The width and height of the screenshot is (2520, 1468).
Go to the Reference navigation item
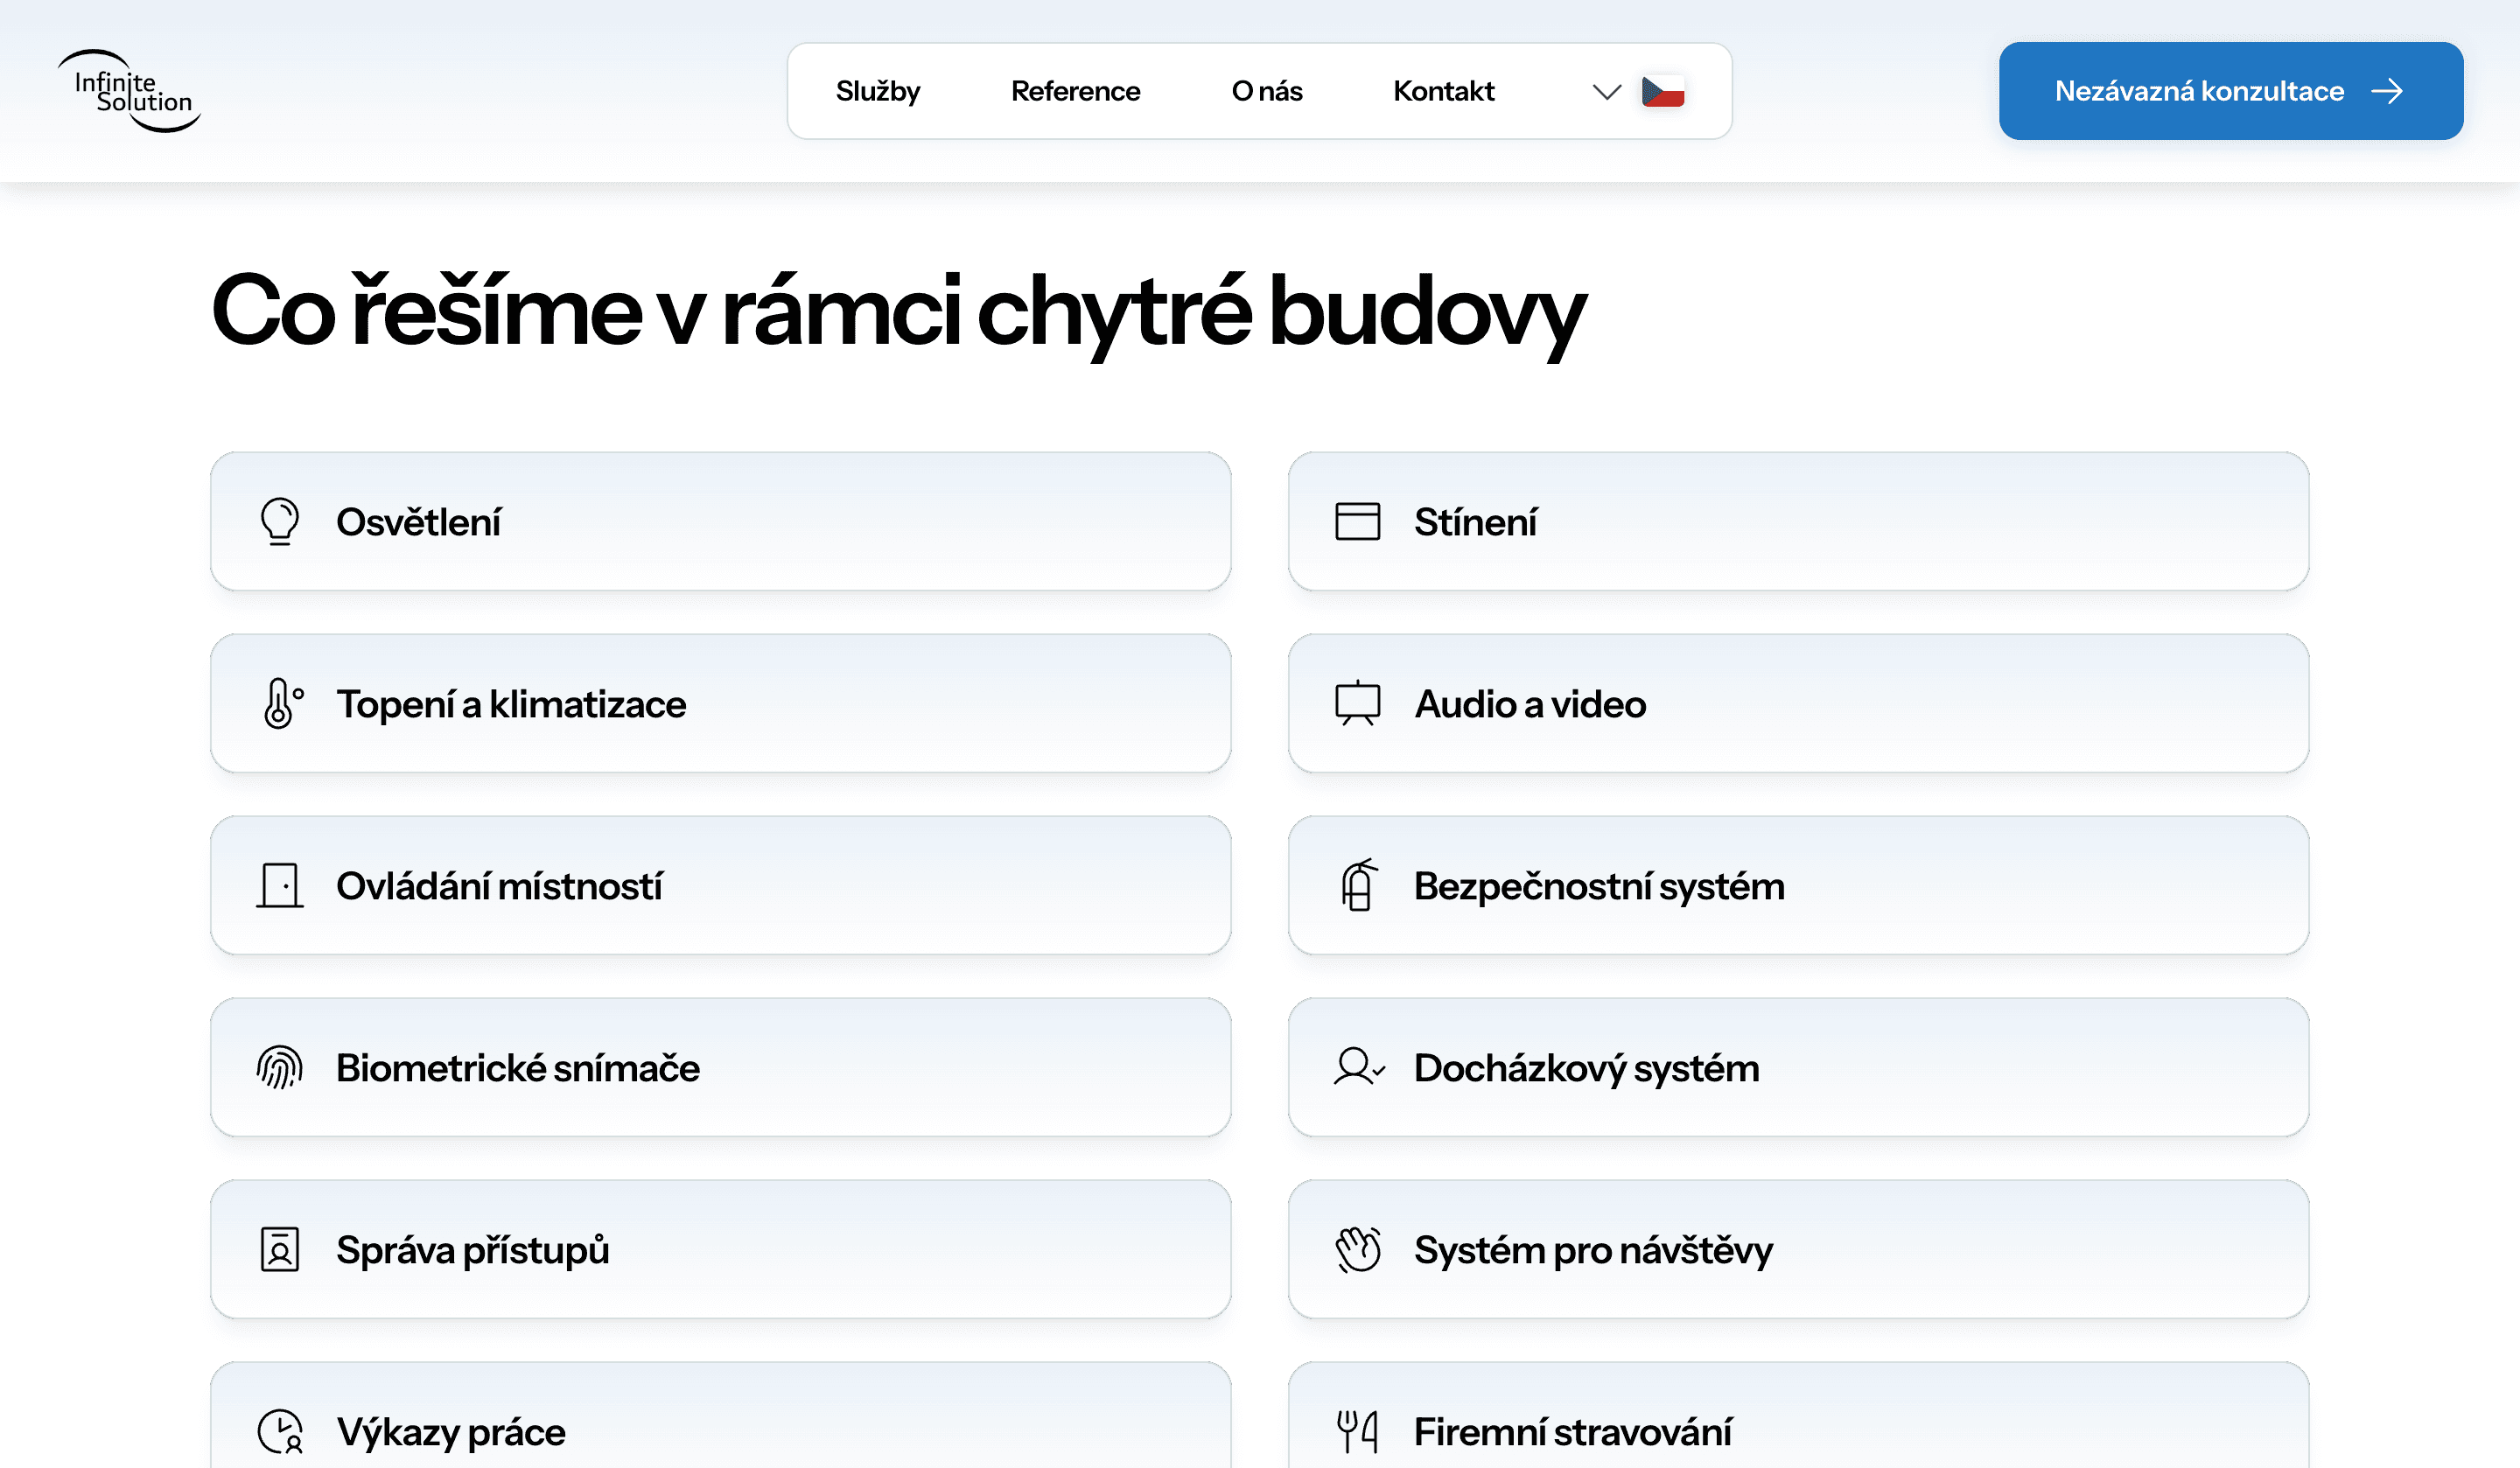1075,92
